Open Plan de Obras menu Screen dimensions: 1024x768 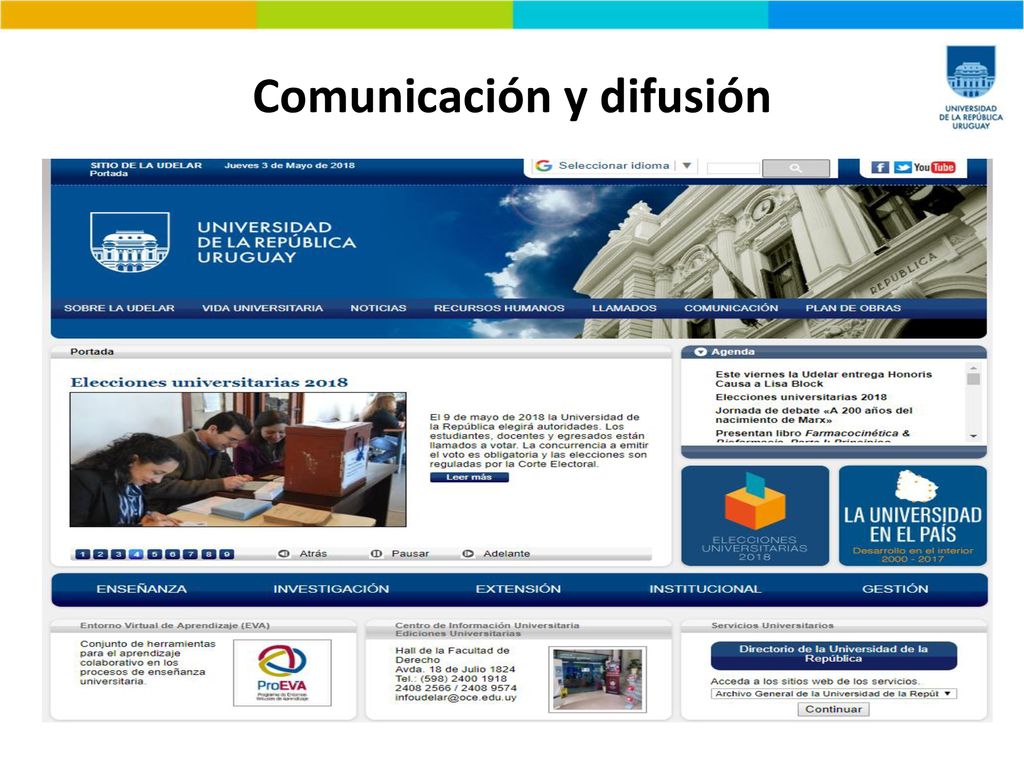click(853, 308)
